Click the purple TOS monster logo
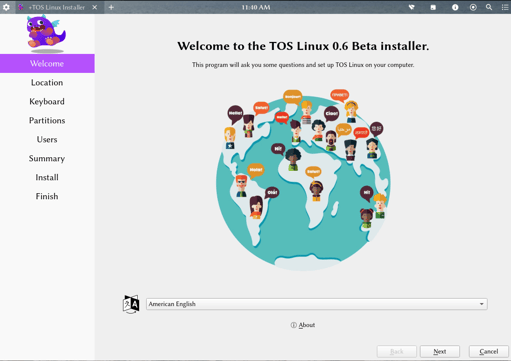This screenshot has height=361, width=511. point(46,33)
